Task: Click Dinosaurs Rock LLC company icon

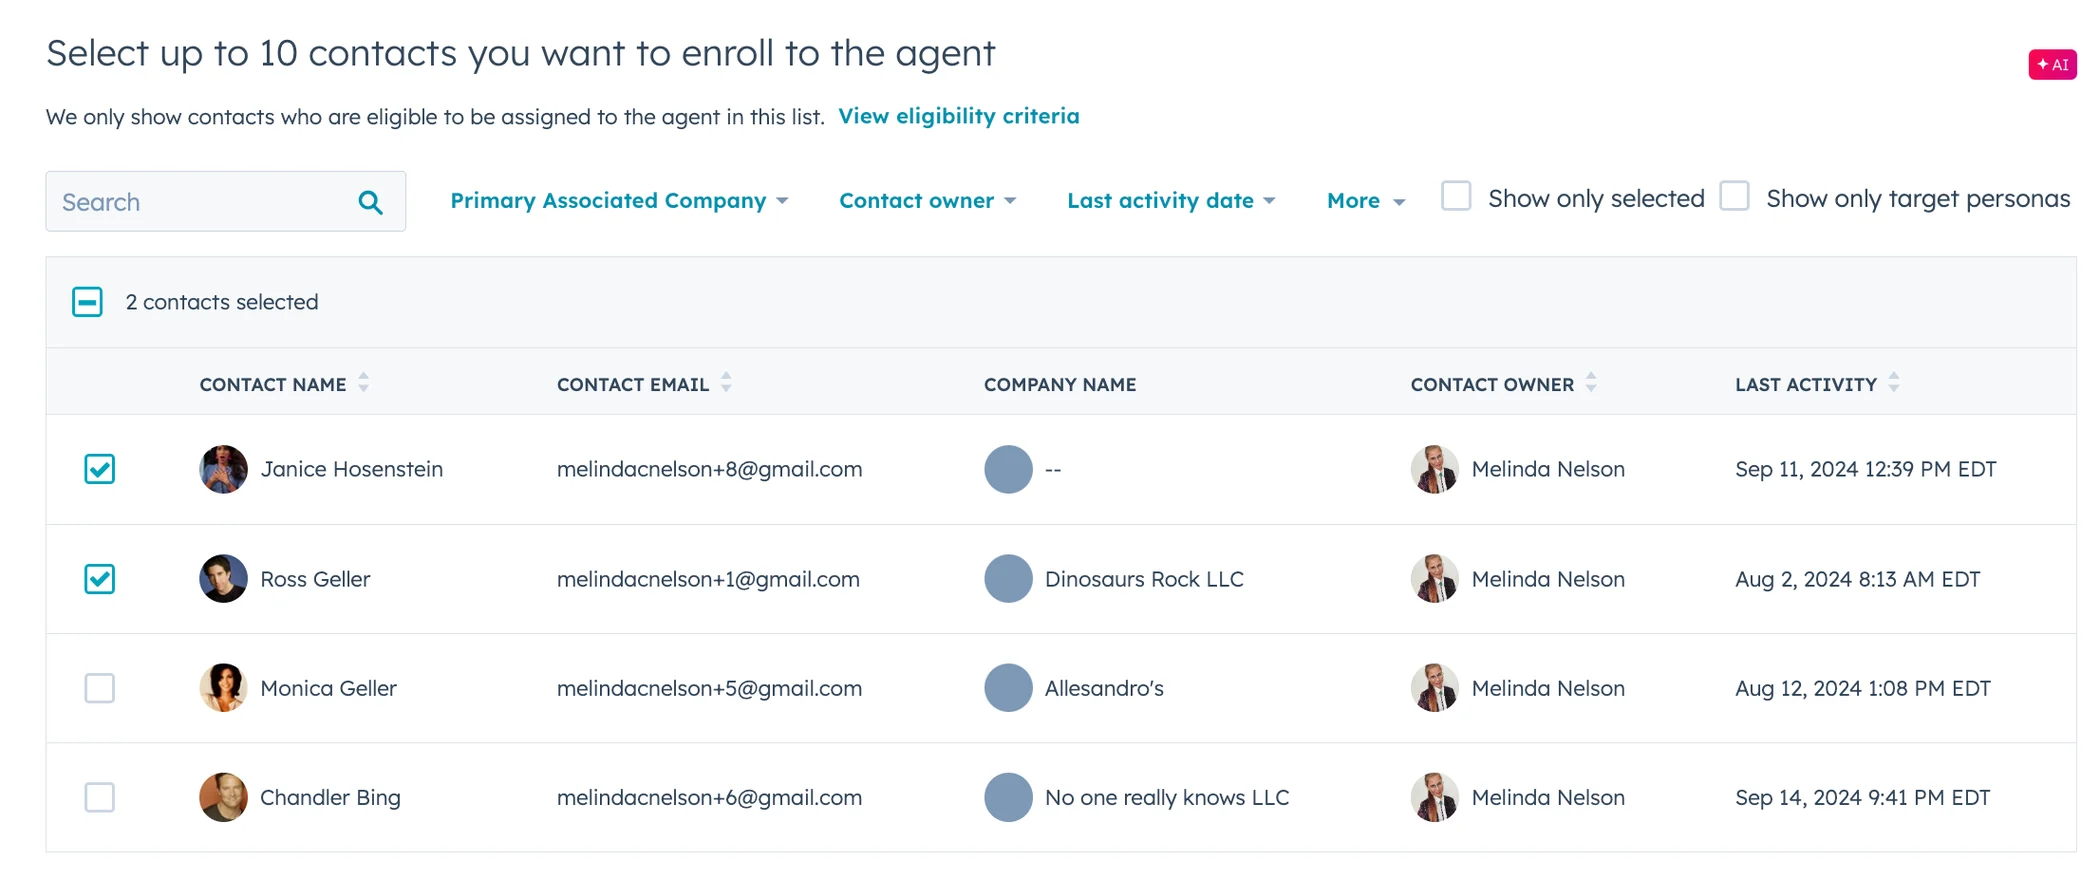Action: tap(1008, 579)
